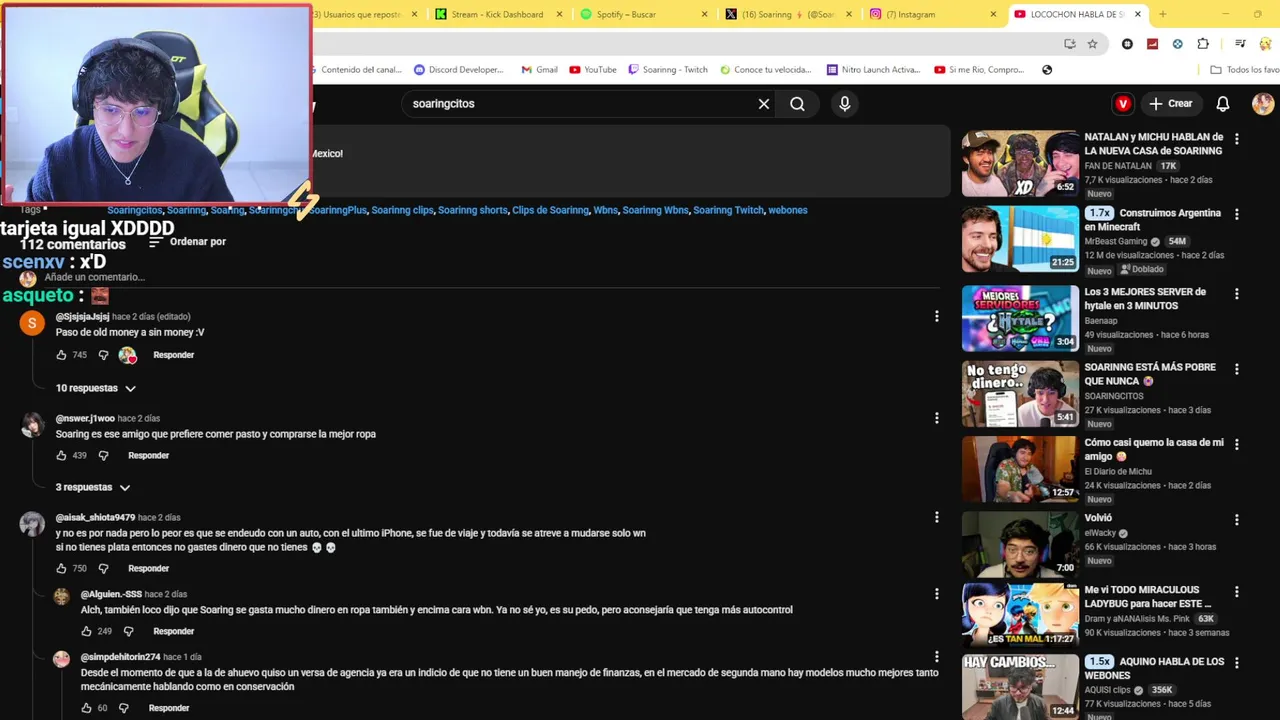Open the Discord Developer bookmark
Screen dimensions: 1280x720
[458, 70]
